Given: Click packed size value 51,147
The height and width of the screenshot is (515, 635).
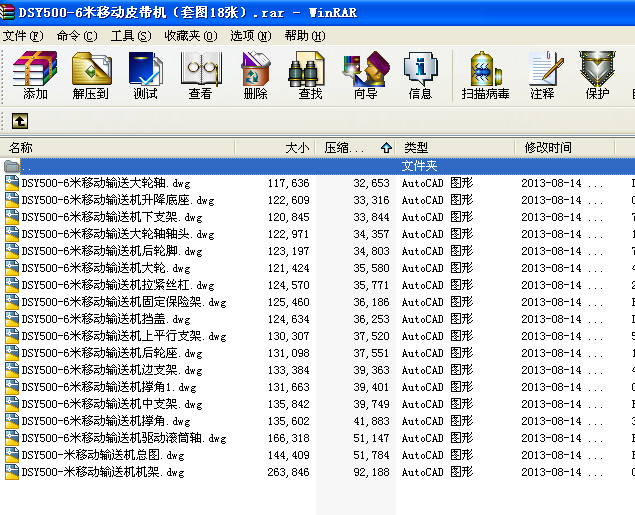Looking at the screenshot, I should point(371,438).
